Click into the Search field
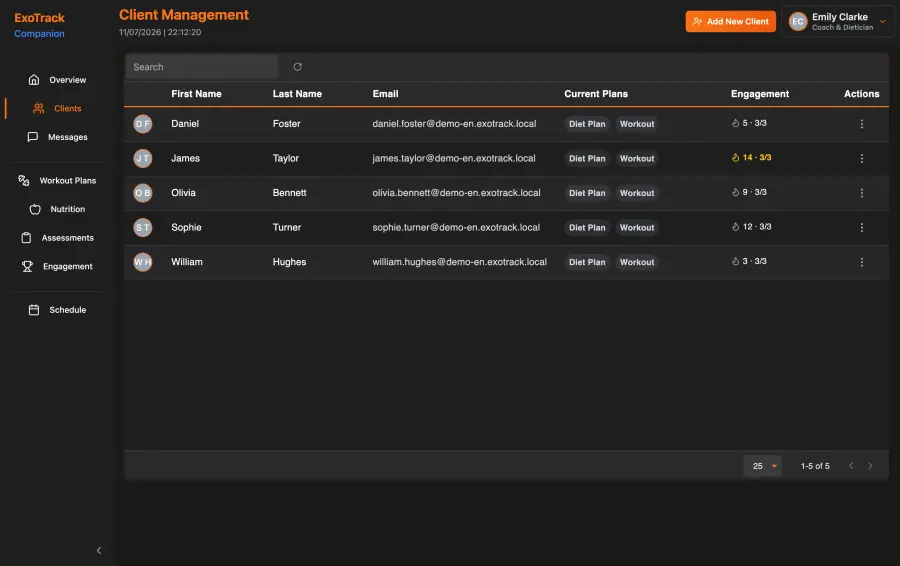 [202, 67]
